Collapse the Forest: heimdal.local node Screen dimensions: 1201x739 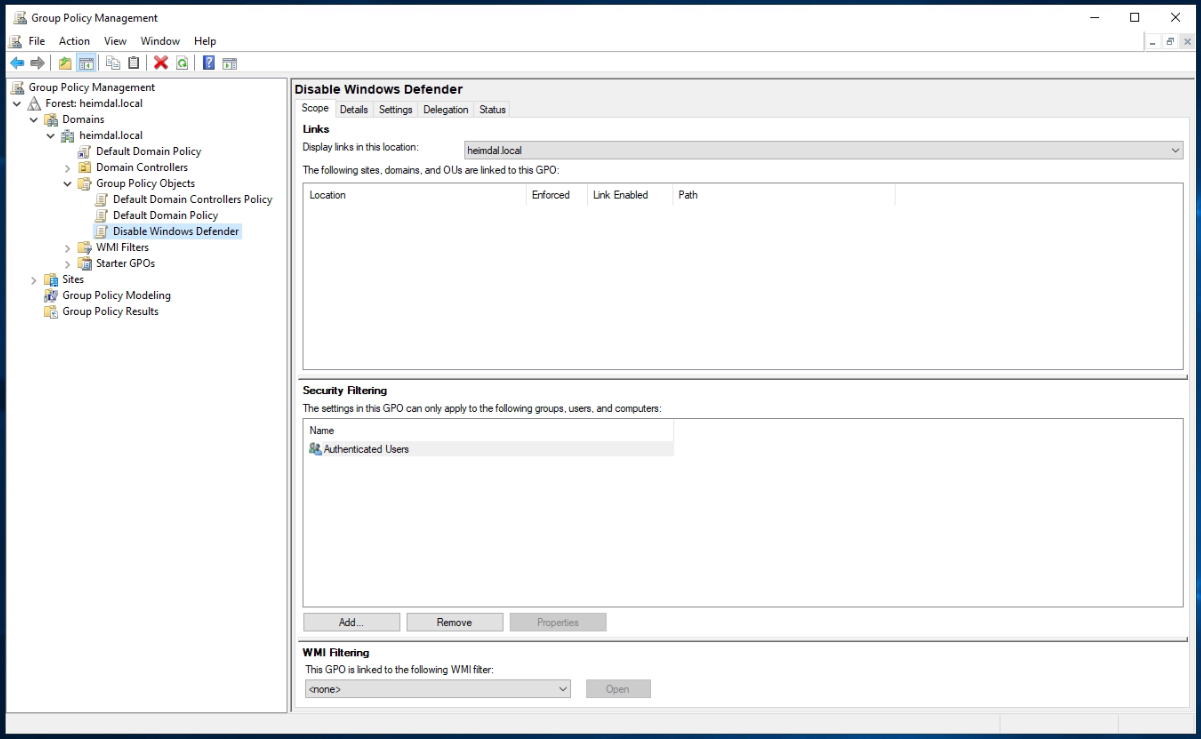point(17,103)
